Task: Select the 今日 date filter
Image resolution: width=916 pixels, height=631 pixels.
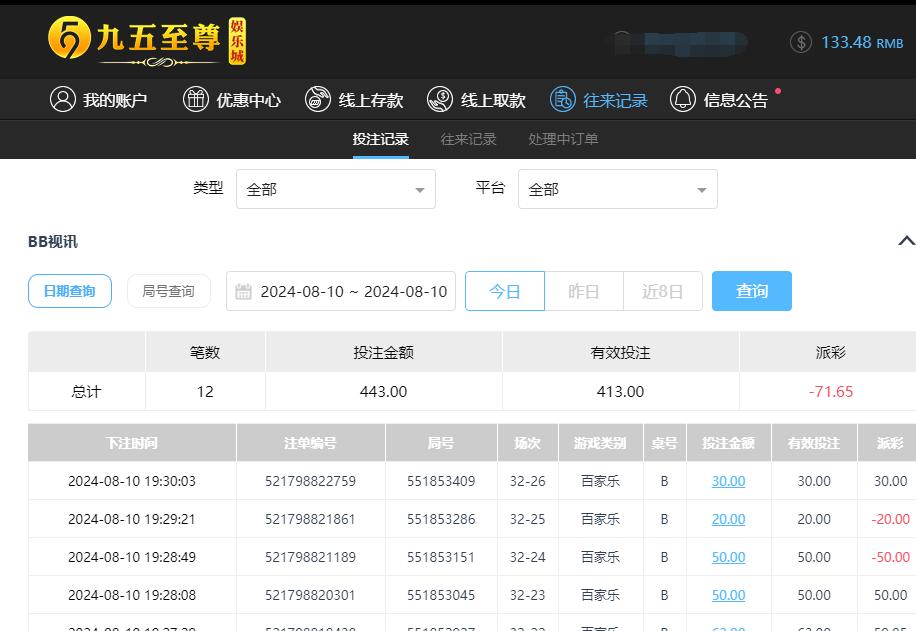Action: click(504, 291)
